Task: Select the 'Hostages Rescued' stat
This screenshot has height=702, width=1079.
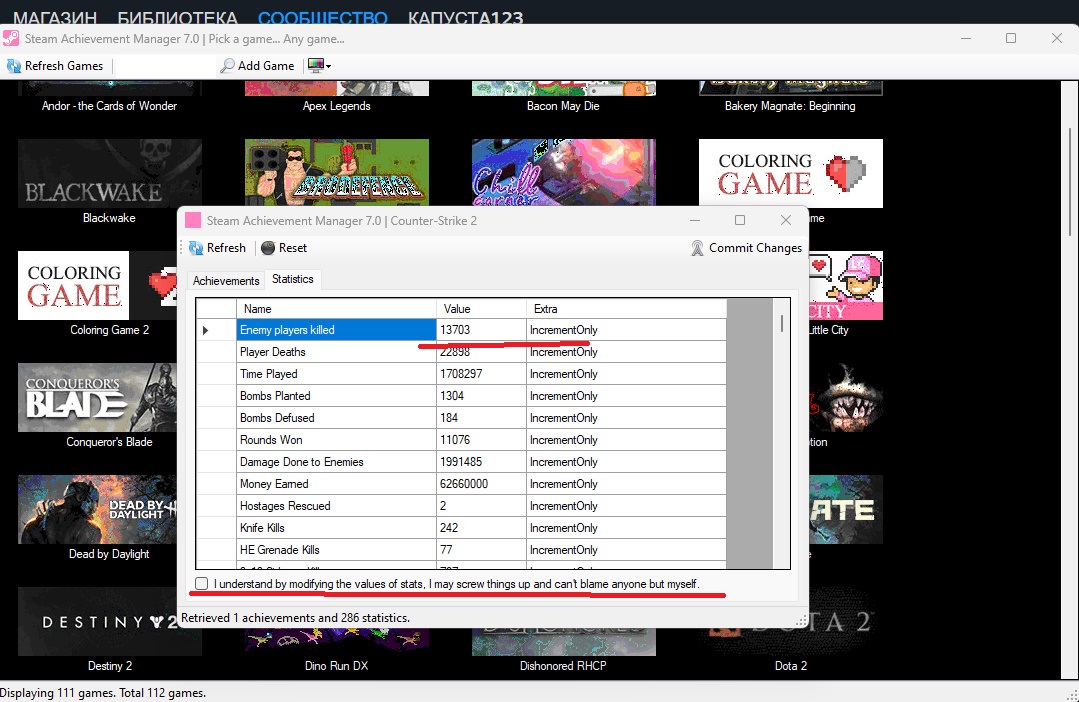Action: pos(336,506)
